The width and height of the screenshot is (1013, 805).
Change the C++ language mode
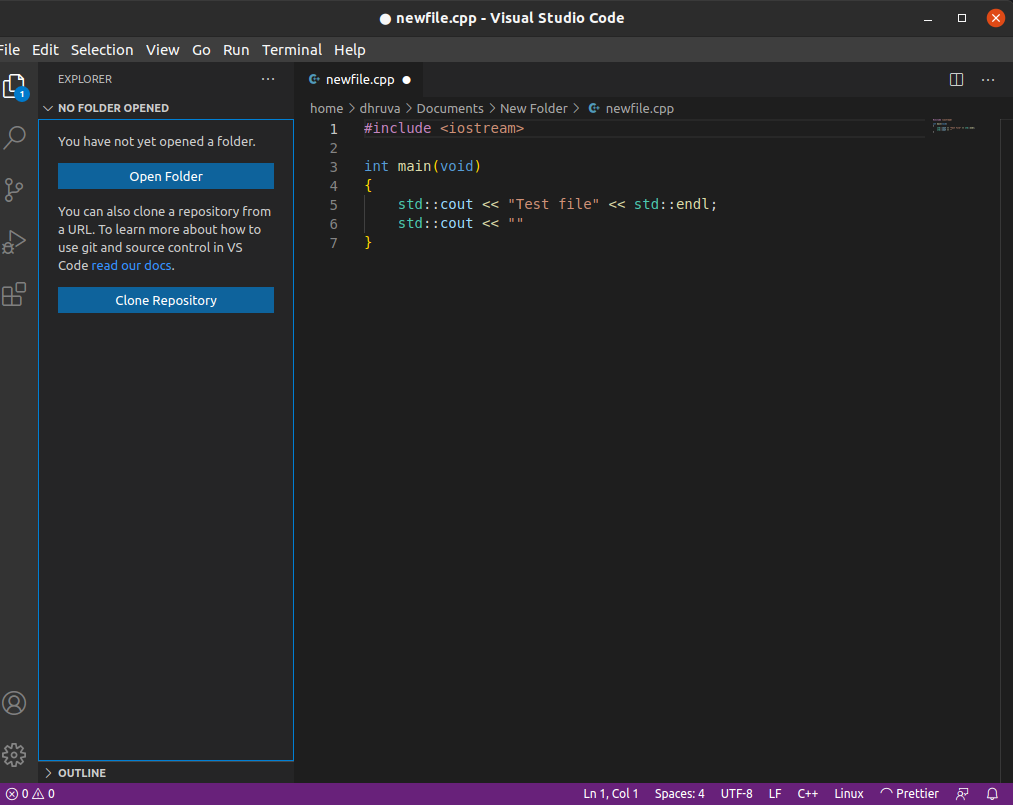(x=808, y=794)
